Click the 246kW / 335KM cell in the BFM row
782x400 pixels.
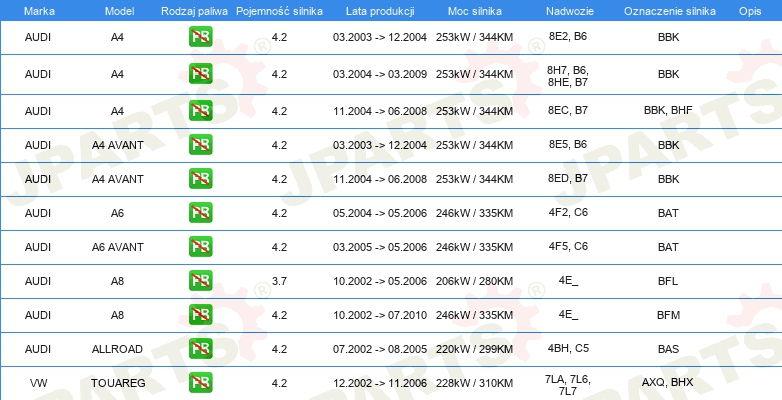tap(474, 315)
